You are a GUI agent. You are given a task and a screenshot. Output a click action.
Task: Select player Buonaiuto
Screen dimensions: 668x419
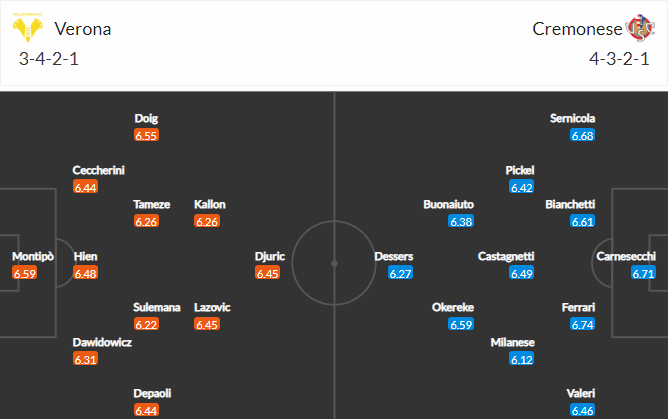tap(448, 204)
